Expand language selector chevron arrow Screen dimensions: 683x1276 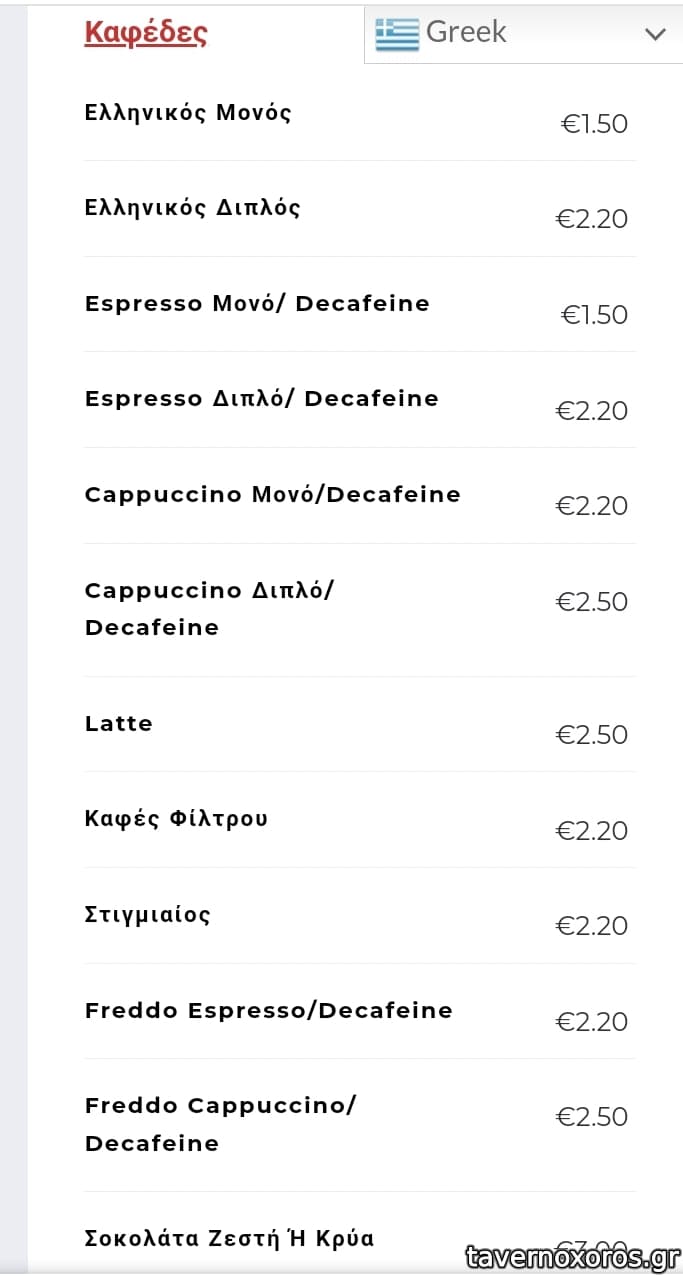(x=655, y=35)
